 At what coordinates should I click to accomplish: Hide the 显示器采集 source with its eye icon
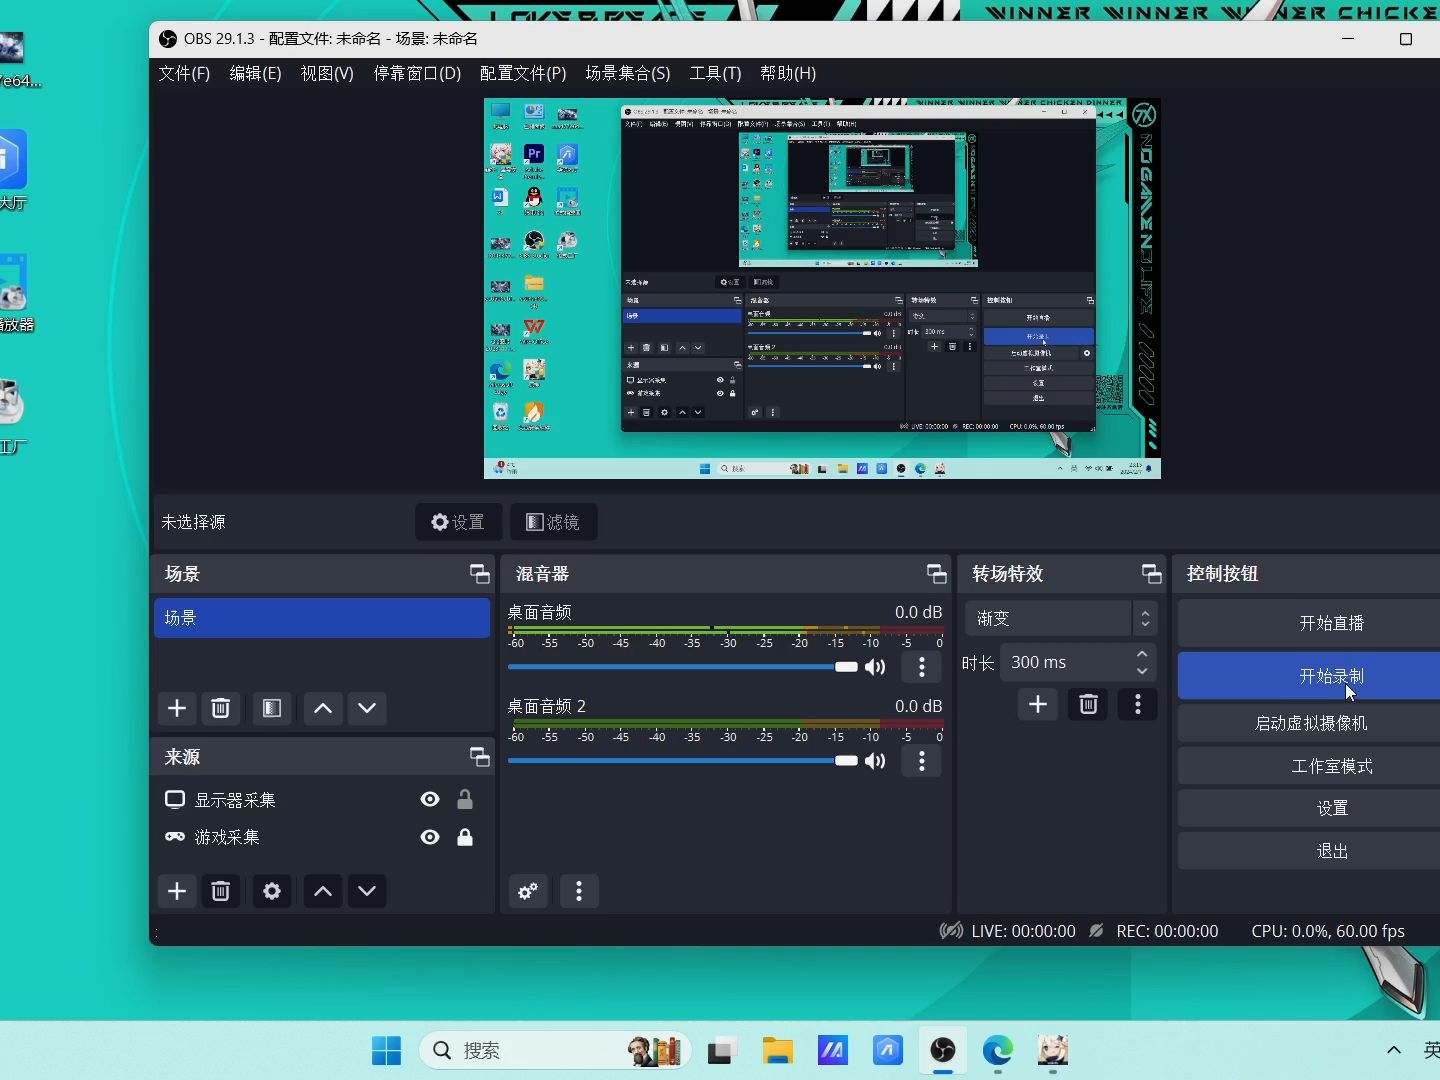430,800
